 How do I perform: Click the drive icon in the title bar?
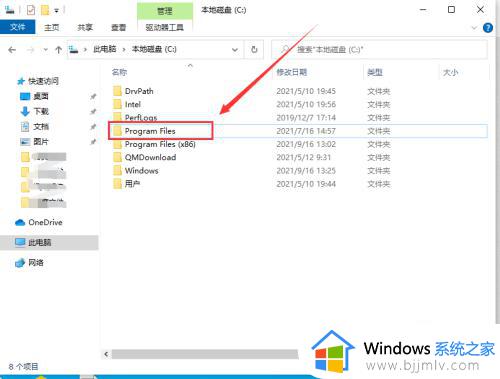point(10,10)
